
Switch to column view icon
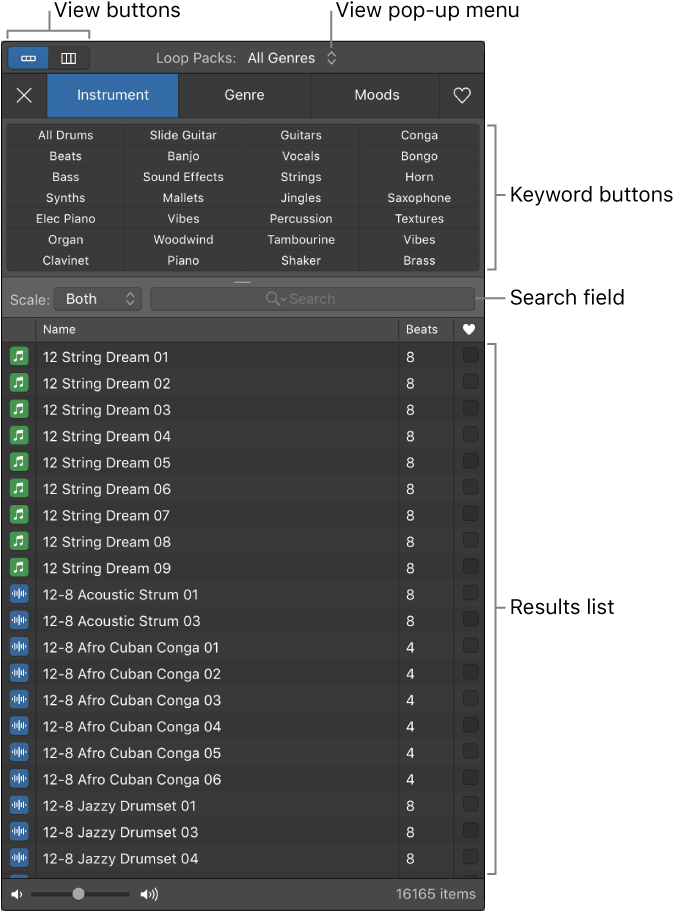[x=69, y=58]
